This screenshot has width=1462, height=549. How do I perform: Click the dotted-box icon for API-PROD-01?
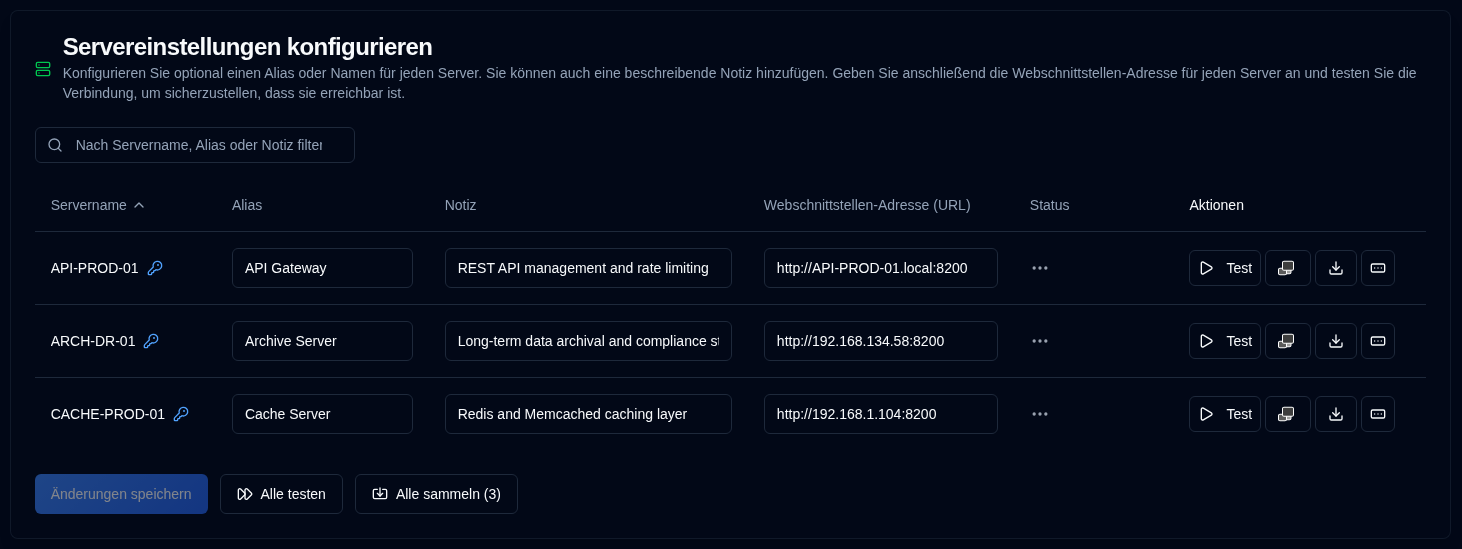click(x=1378, y=268)
